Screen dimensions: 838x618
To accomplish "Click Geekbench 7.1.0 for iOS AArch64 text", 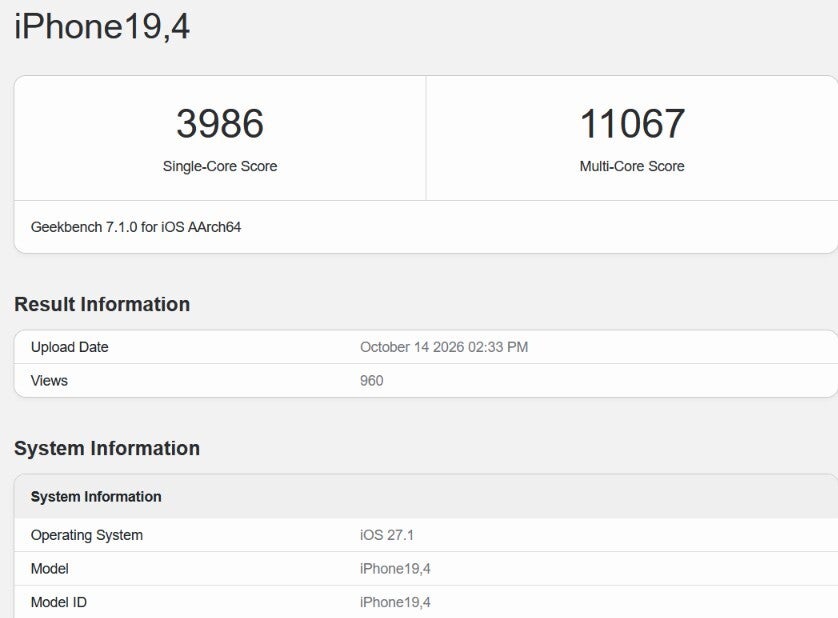I will click(136, 227).
